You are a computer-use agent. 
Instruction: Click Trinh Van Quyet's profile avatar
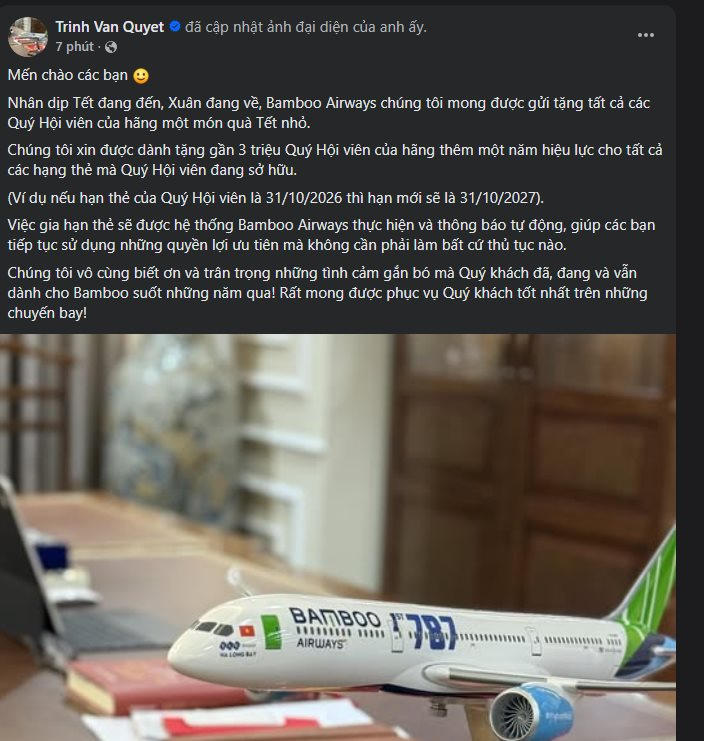pos(27,36)
